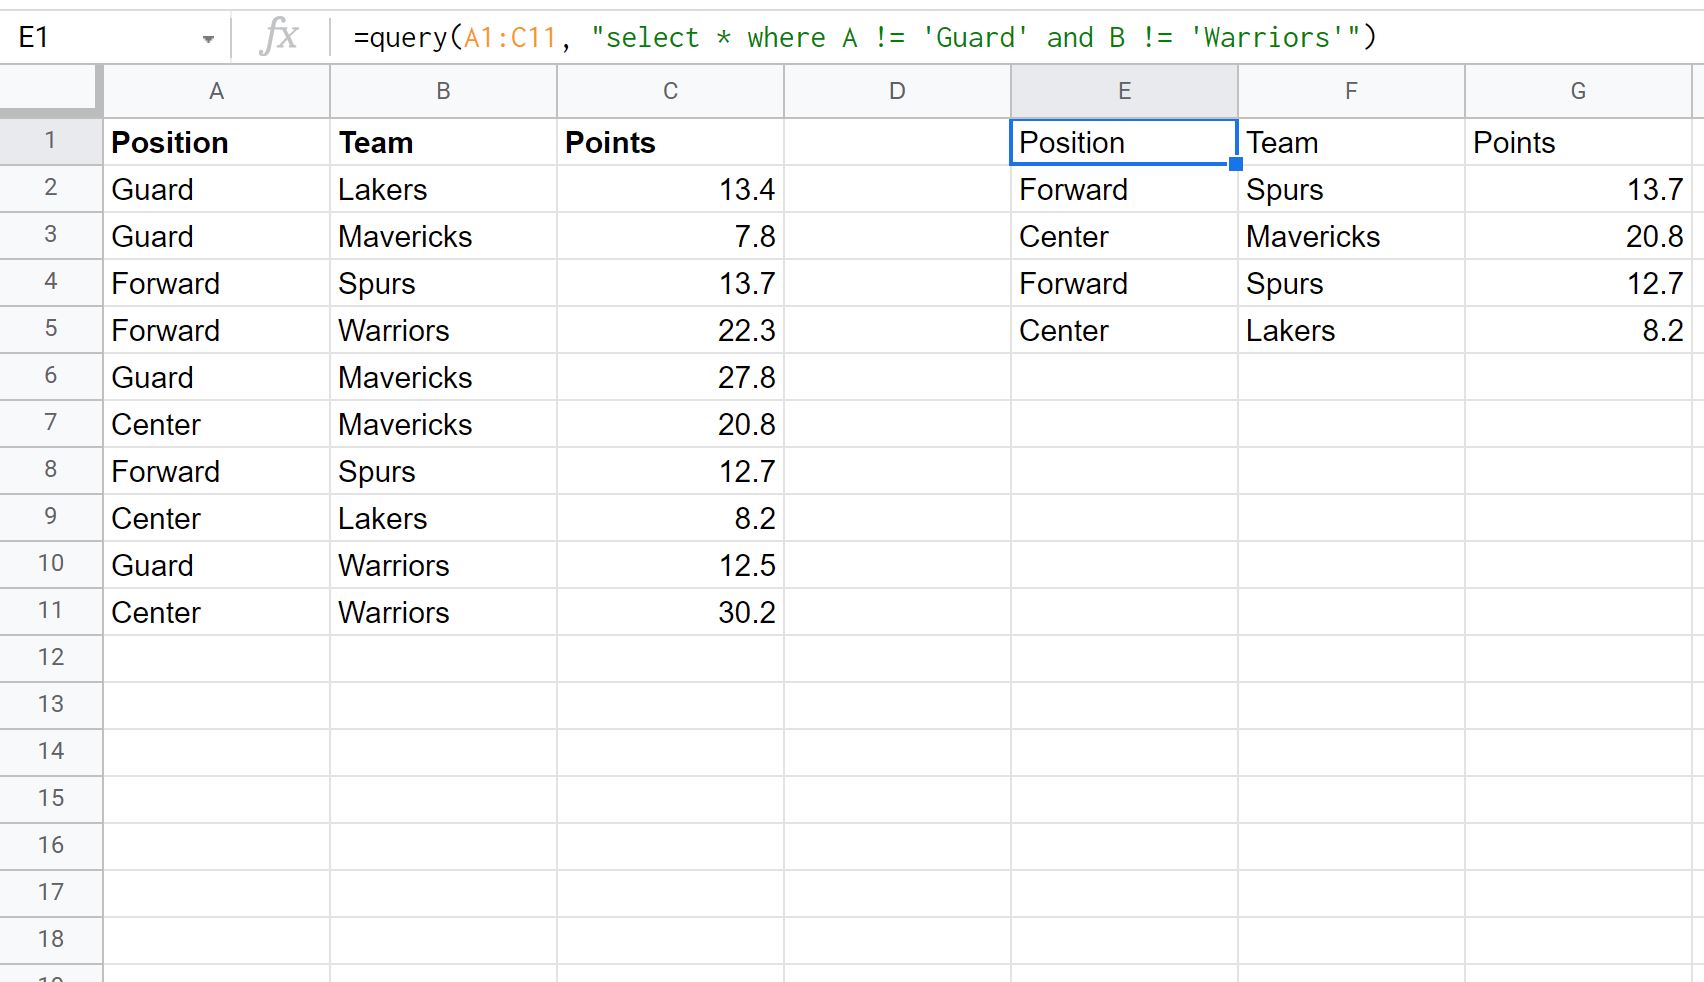Image resolution: width=1704 pixels, height=982 pixels.
Task: Open the Name box dropdown arrow
Action: point(208,39)
